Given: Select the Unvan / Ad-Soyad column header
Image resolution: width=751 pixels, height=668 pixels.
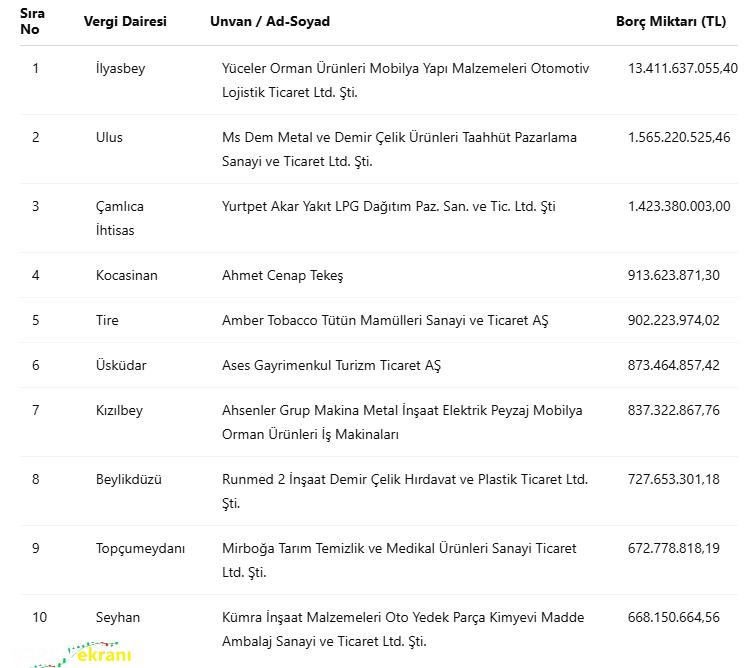Looking at the screenshot, I should [x=269, y=21].
